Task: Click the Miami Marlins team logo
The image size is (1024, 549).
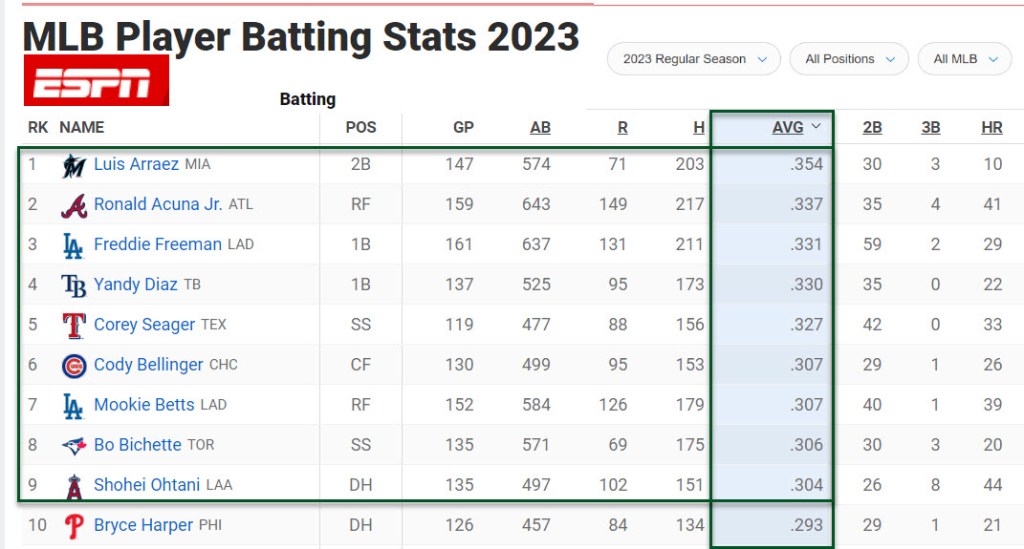Action: pyautogui.click(x=73, y=165)
